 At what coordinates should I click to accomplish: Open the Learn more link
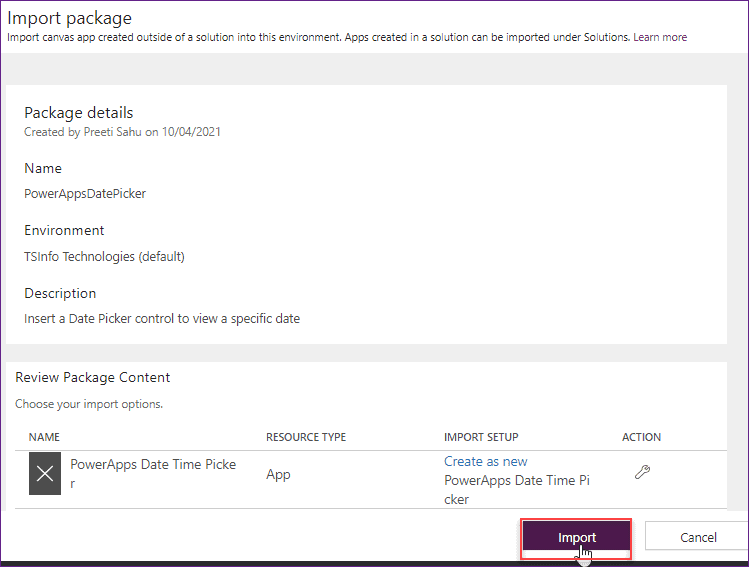[660, 37]
